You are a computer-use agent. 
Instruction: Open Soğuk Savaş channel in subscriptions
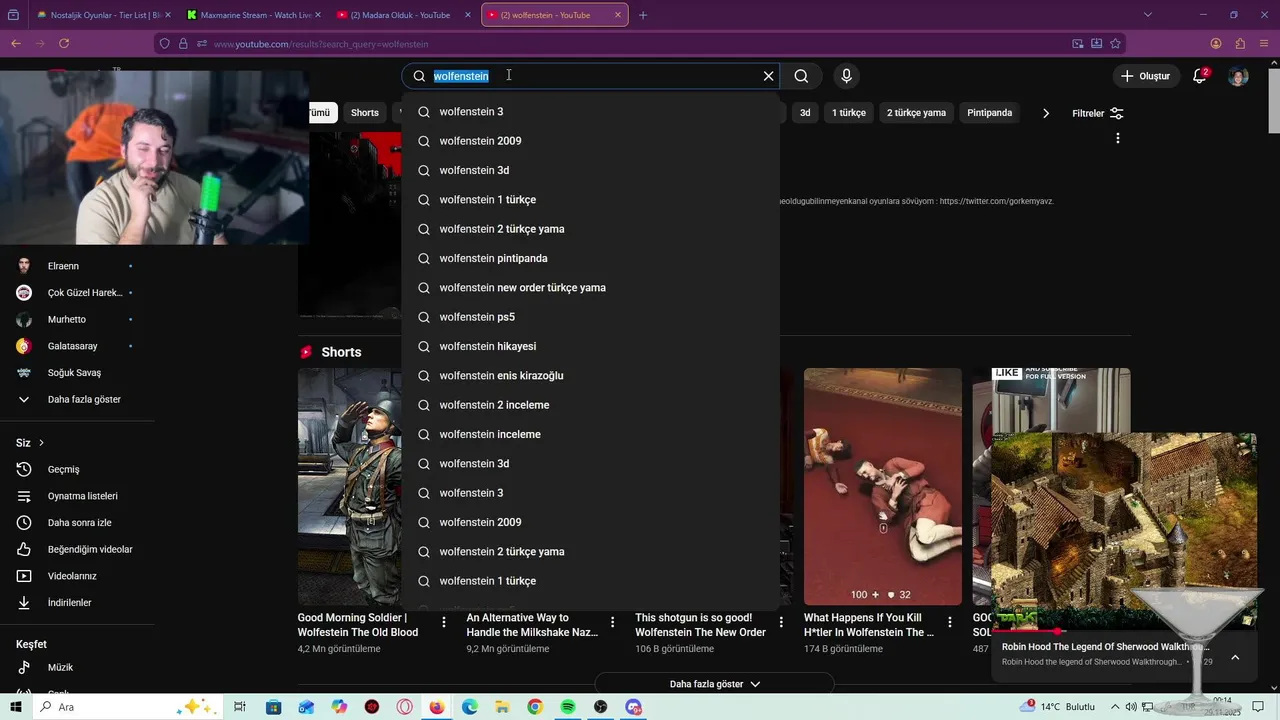tap(77, 373)
